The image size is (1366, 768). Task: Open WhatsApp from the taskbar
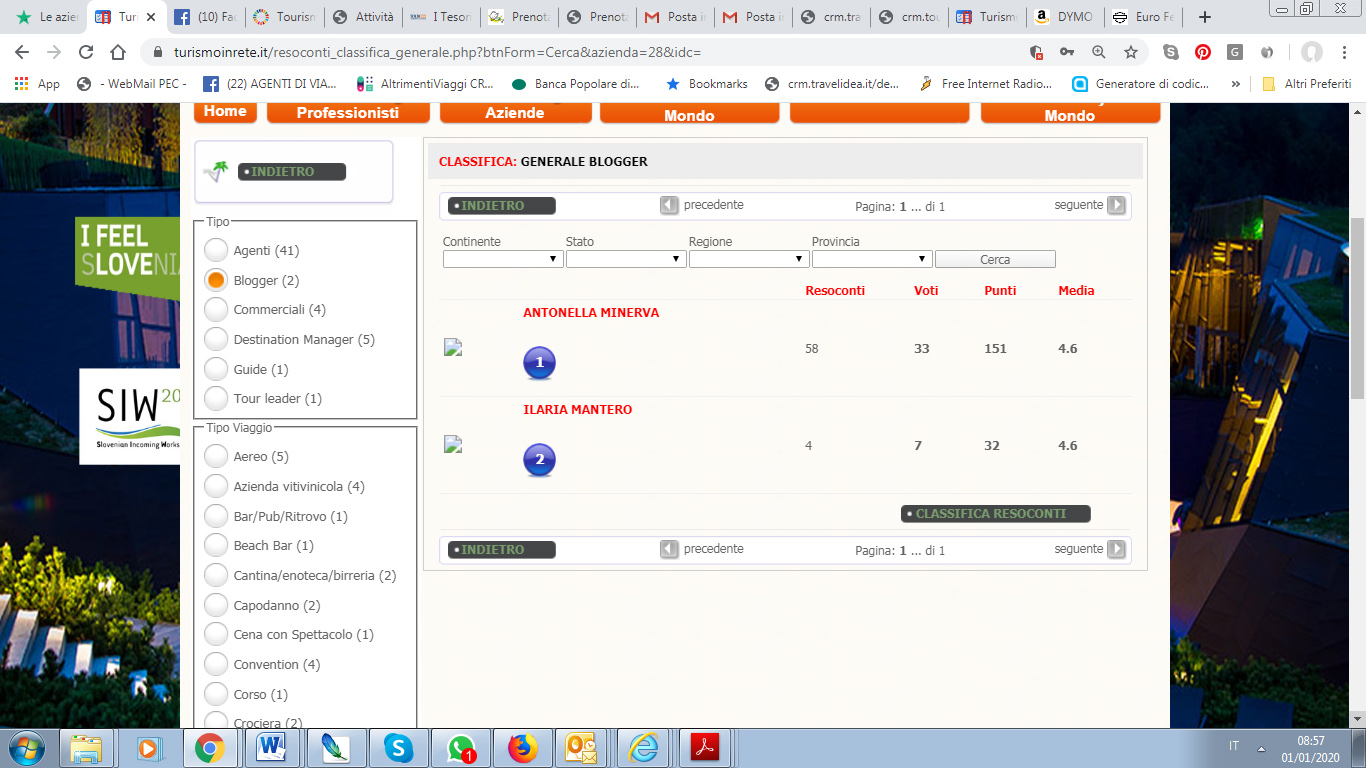[x=461, y=748]
